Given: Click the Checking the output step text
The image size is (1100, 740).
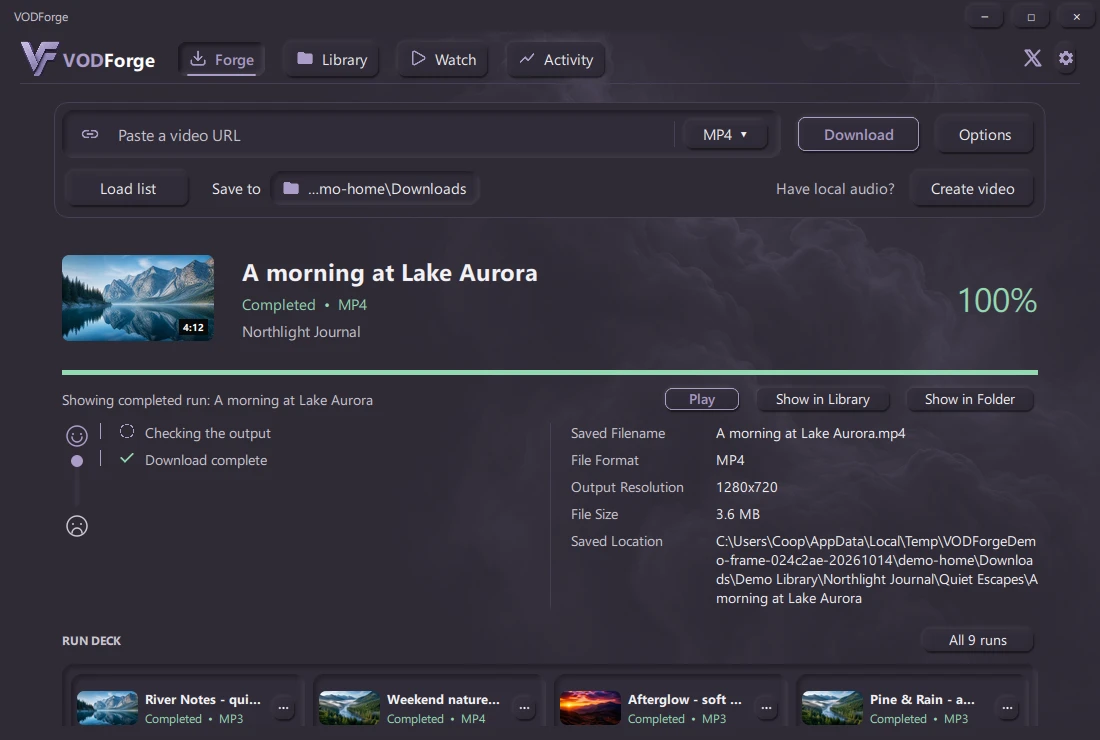Looking at the screenshot, I should point(208,433).
